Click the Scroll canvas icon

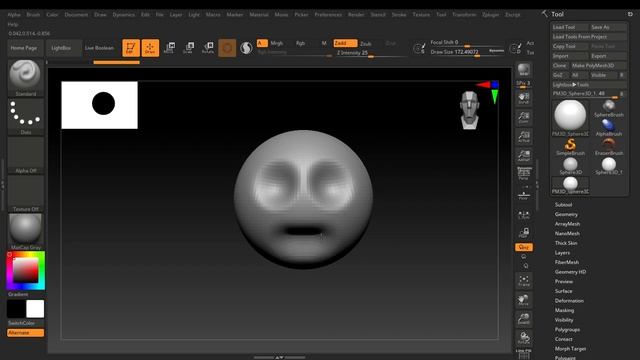[524, 98]
